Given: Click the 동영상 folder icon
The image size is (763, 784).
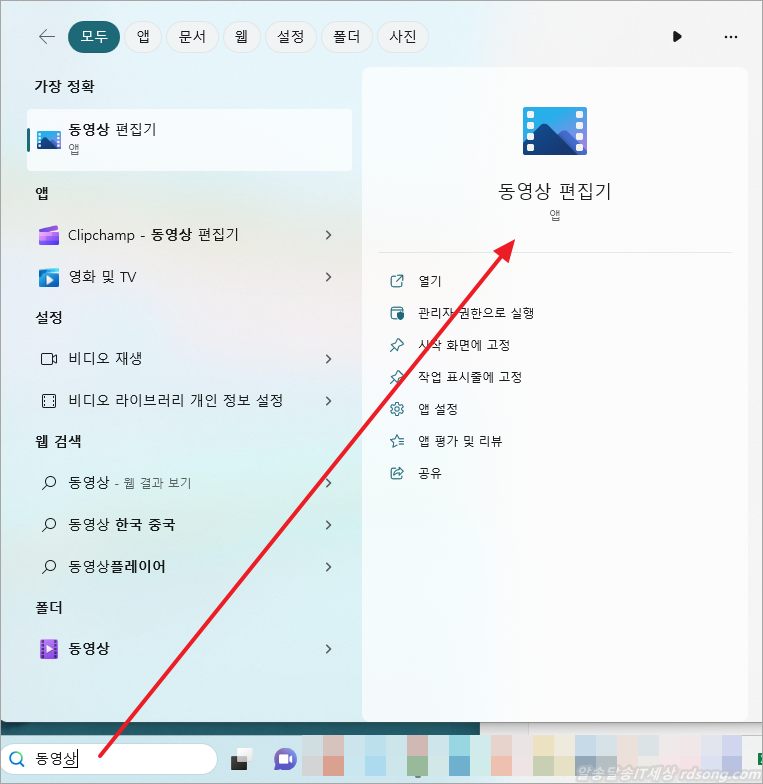Looking at the screenshot, I should tap(48, 649).
